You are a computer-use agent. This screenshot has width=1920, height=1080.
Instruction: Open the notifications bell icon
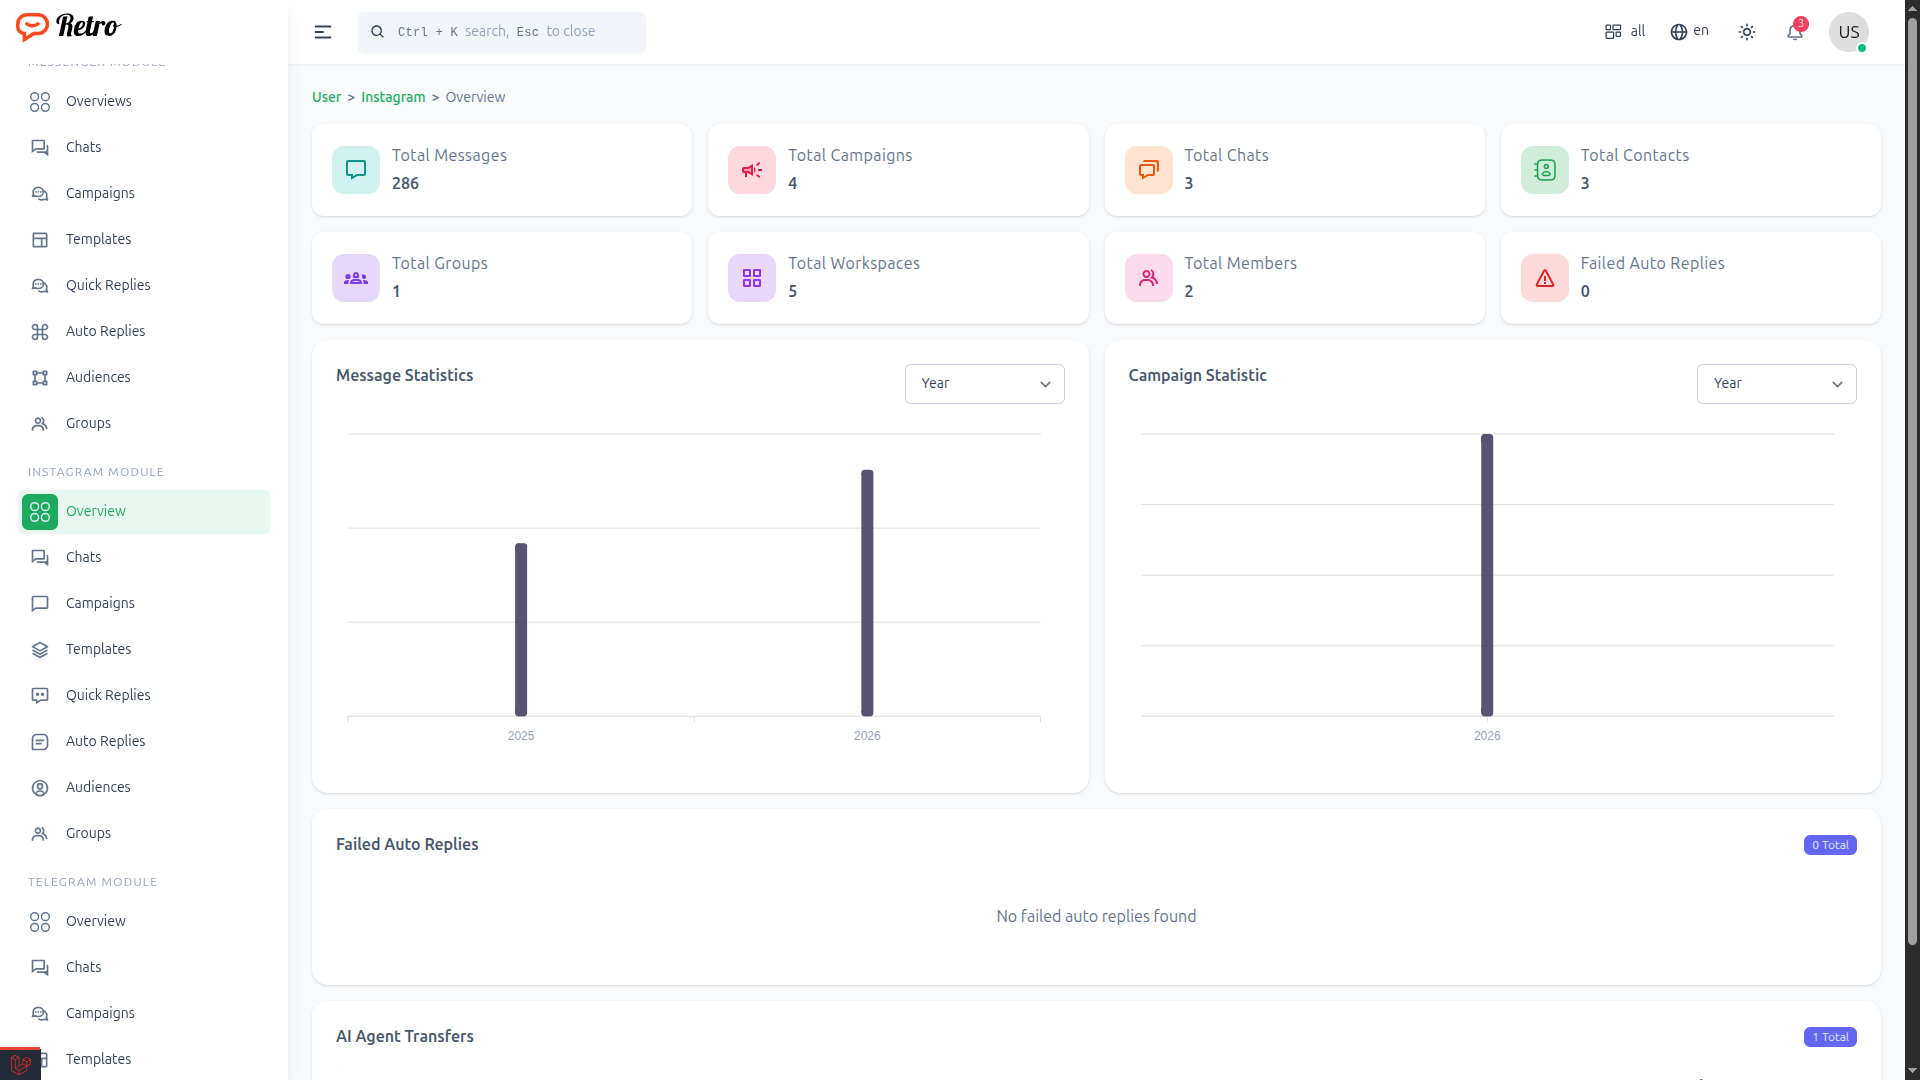(x=1794, y=32)
